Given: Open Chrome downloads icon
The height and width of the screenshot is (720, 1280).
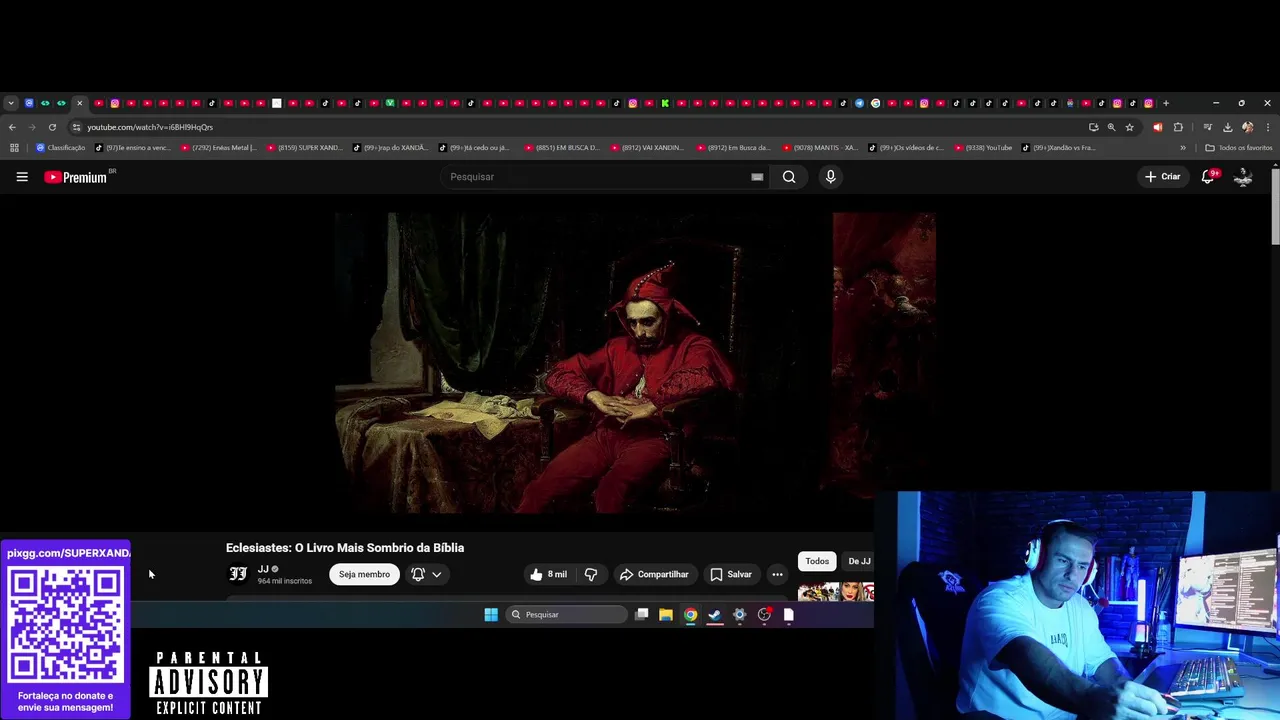Looking at the screenshot, I should (x=1227, y=127).
